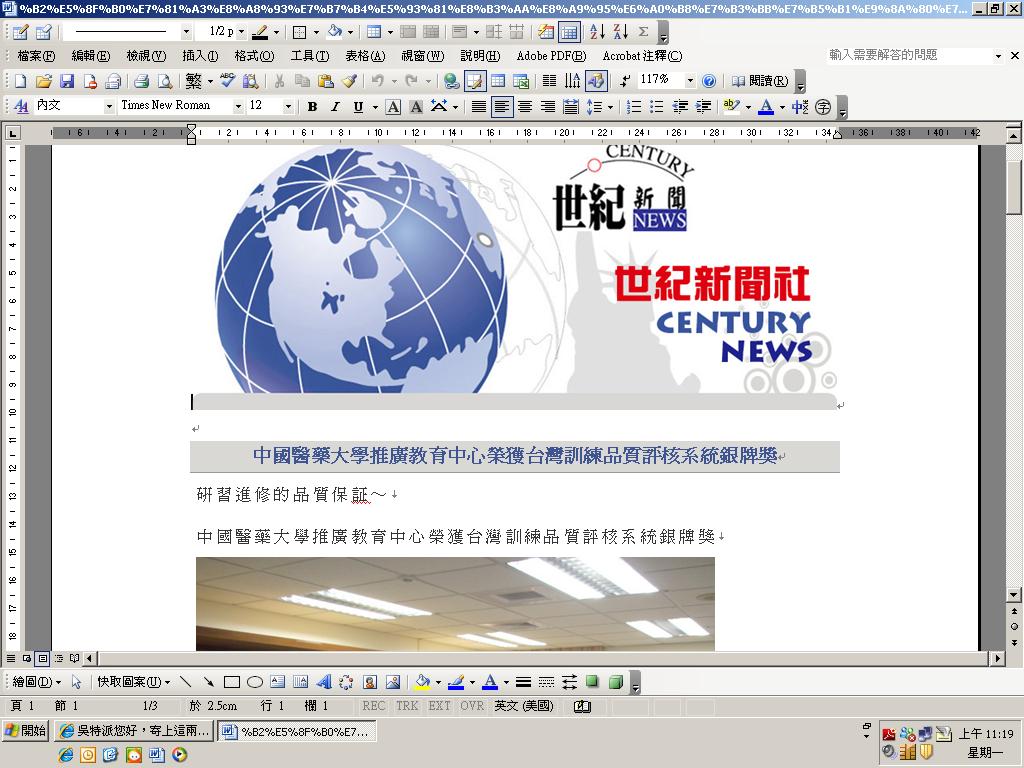Click the Save floppy disk icon
The image size is (1024, 768).
click(x=67, y=81)
